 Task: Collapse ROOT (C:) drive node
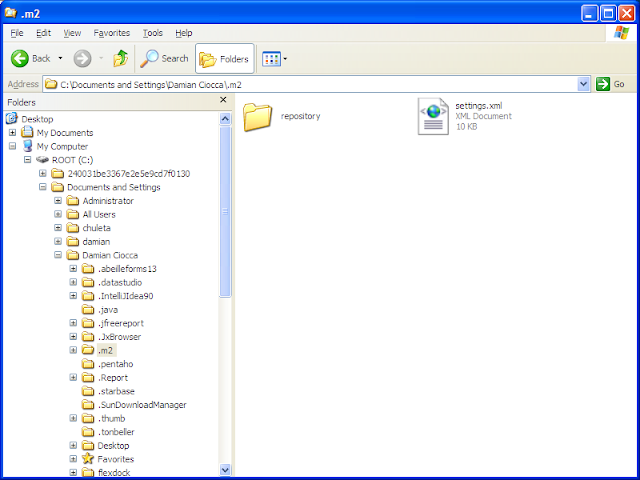27,160
